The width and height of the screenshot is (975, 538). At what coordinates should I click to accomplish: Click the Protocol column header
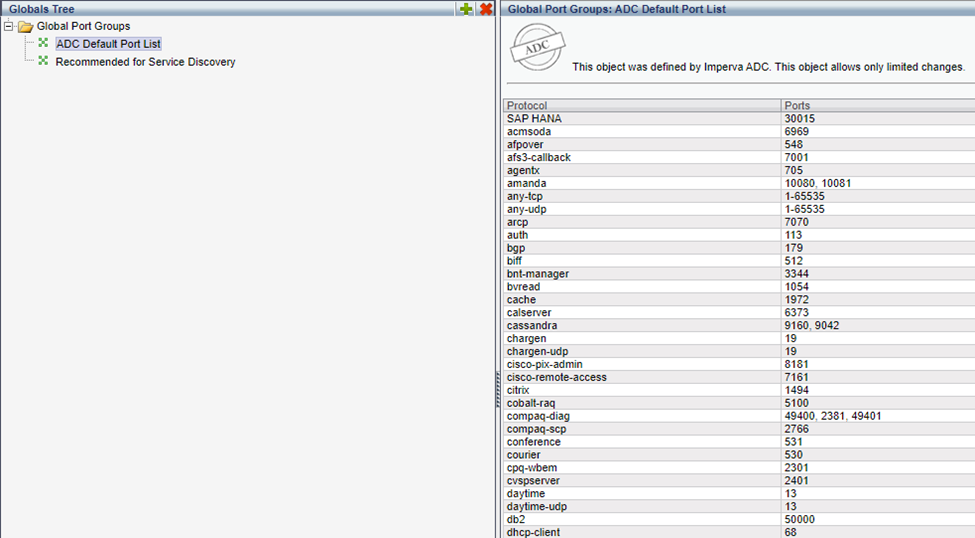coord(642,105)
